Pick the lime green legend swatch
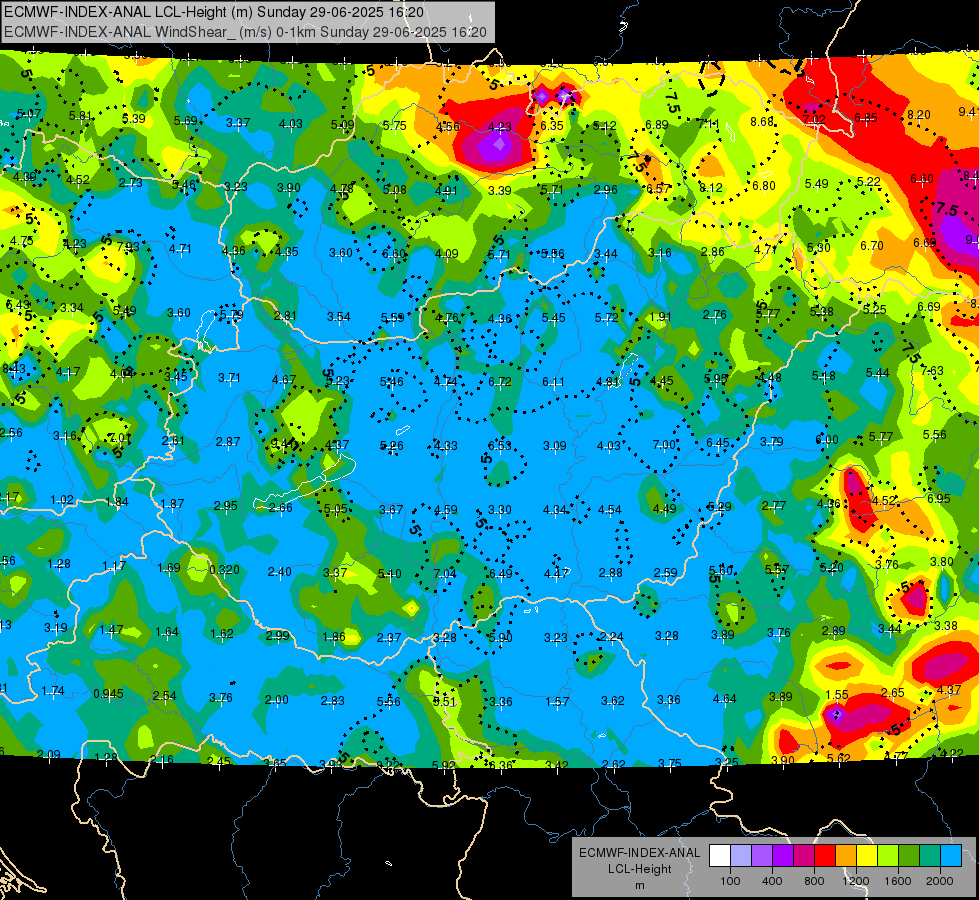The width and height of the screenshot is (979, 900). coord(888,856)
